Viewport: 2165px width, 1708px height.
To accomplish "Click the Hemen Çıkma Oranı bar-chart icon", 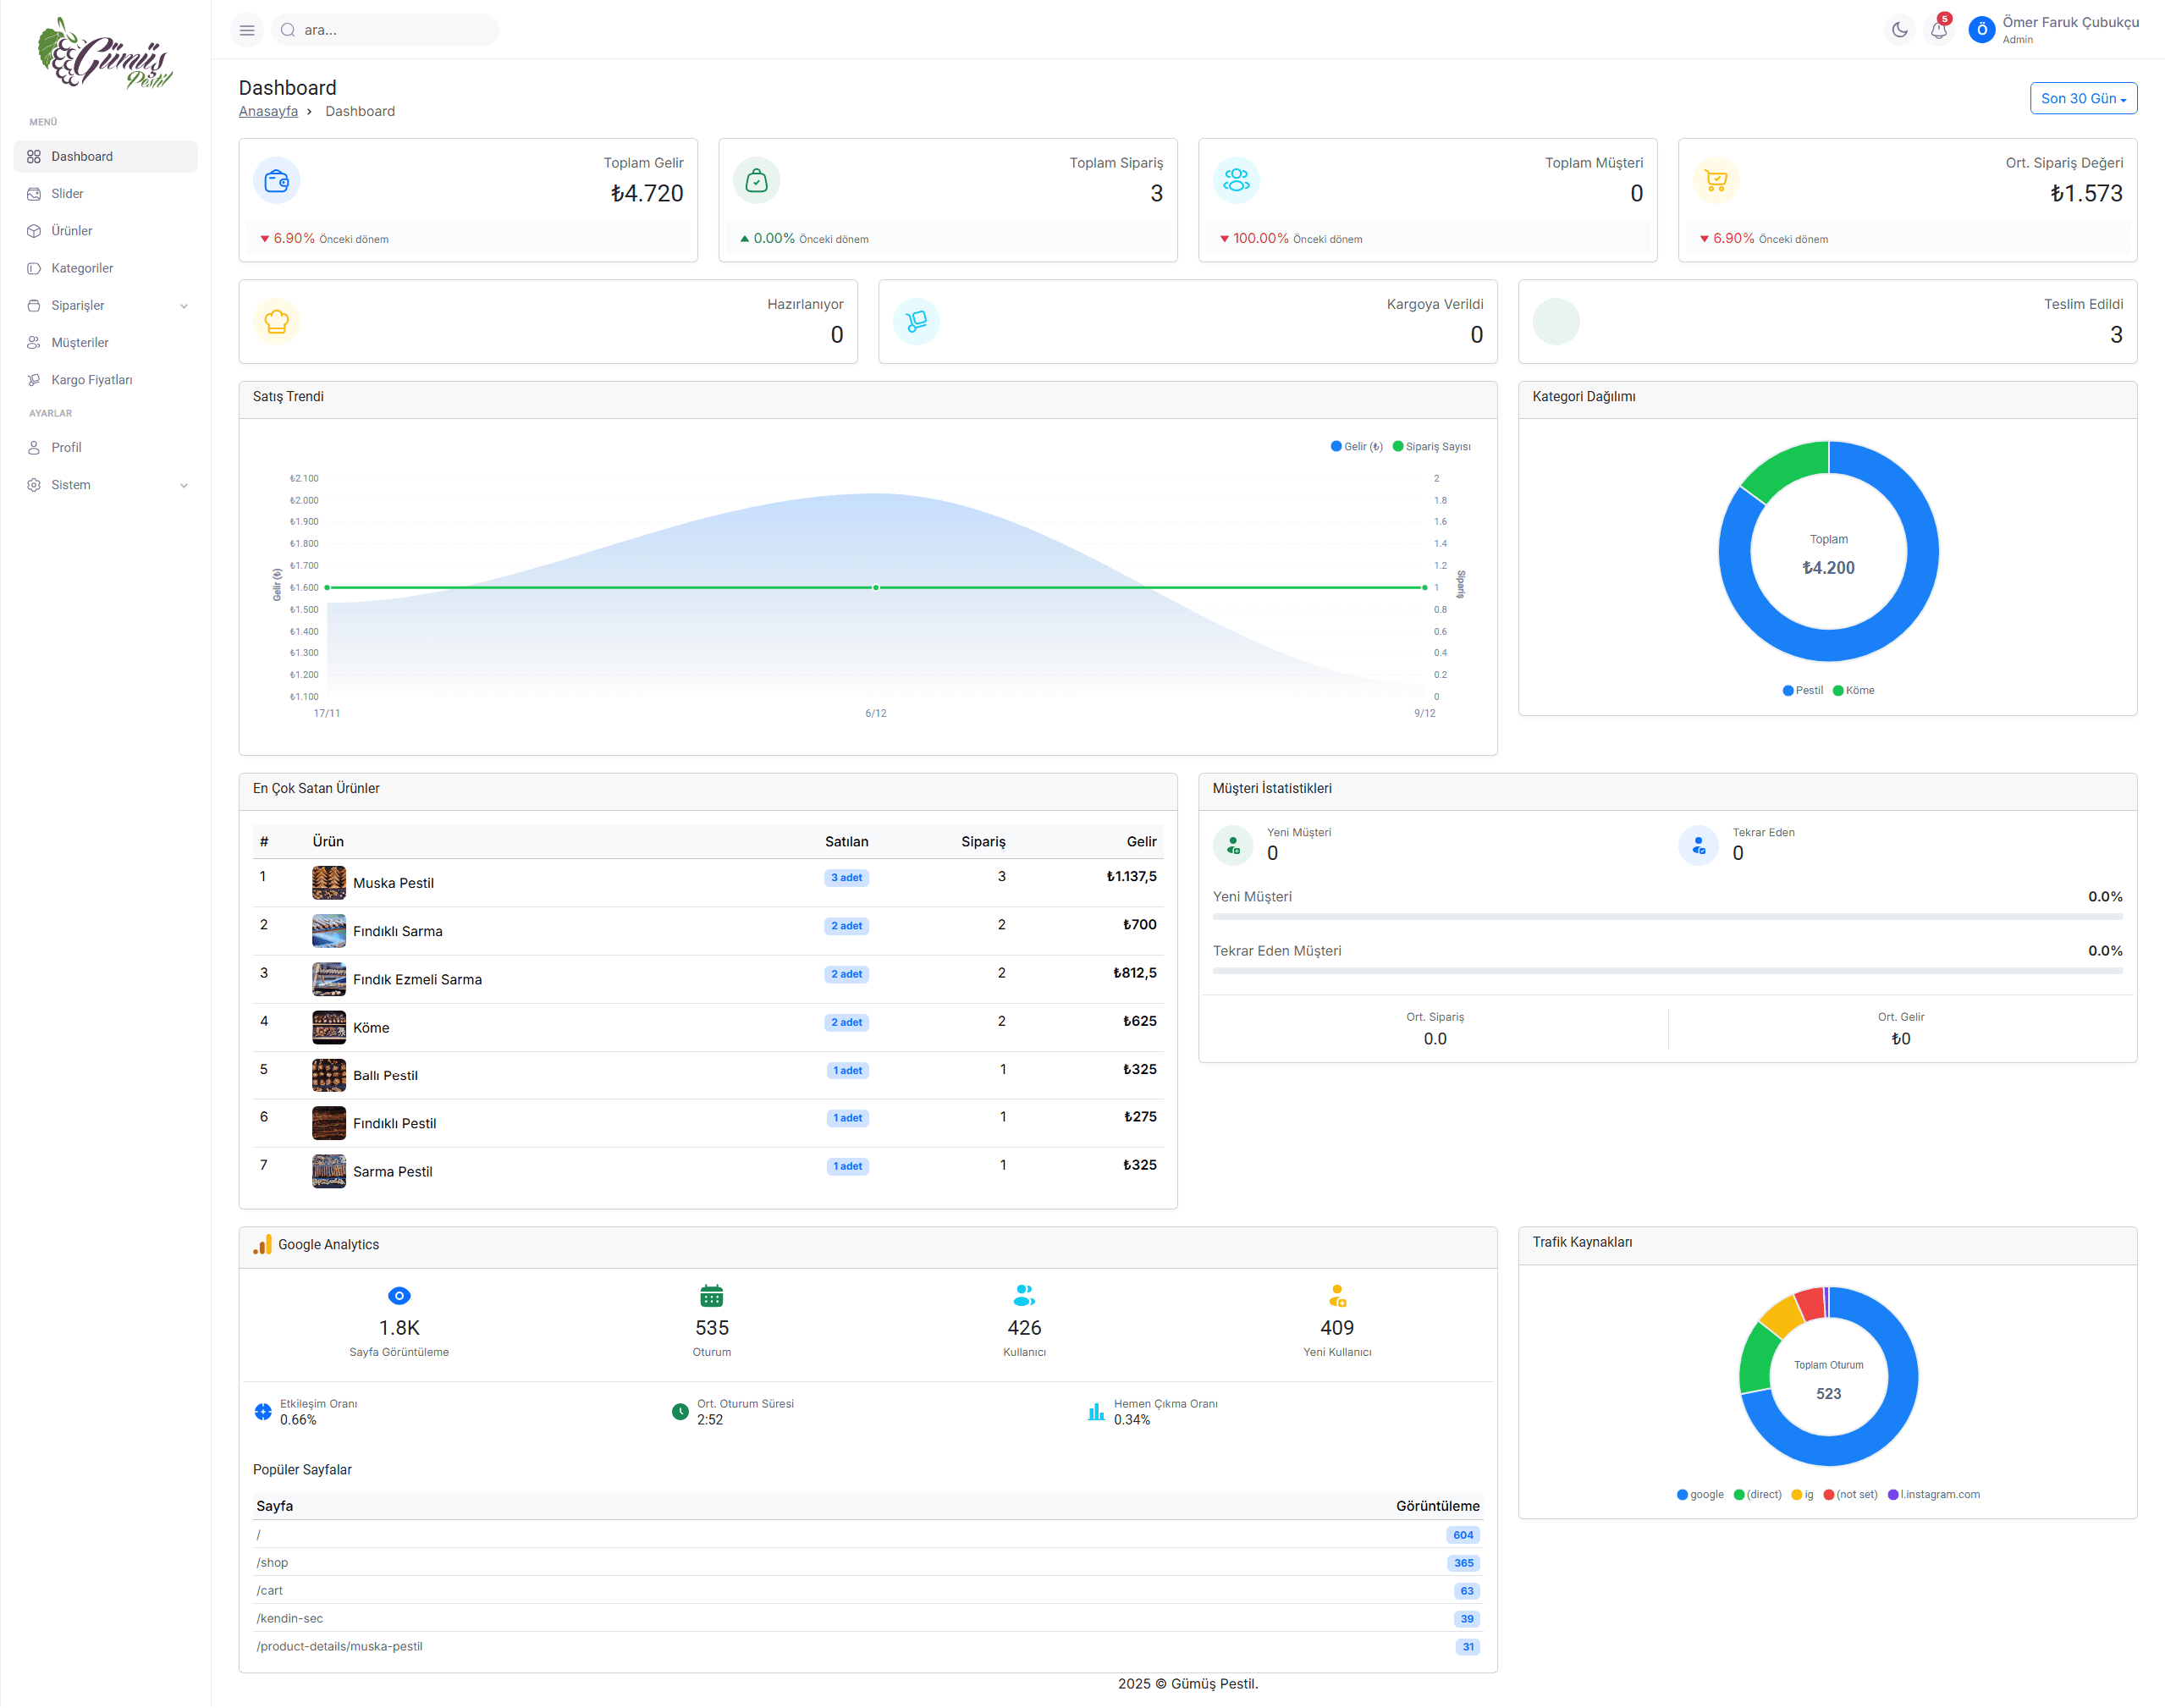I will pos(1096,1412).
